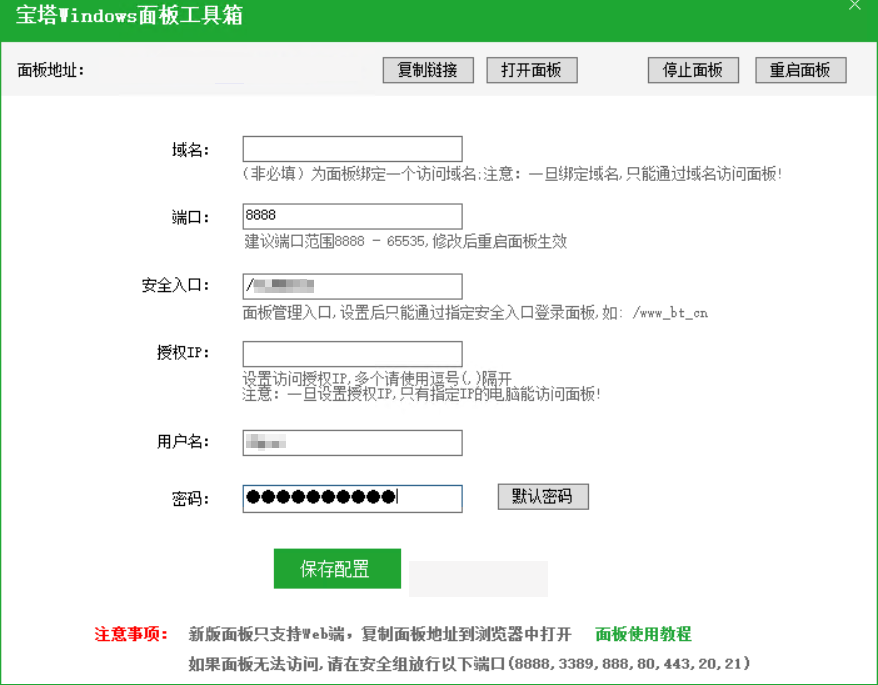878x685 pixels.
Task: Save settings with the green 保存配置 button
Action: (x=338, y=568)
